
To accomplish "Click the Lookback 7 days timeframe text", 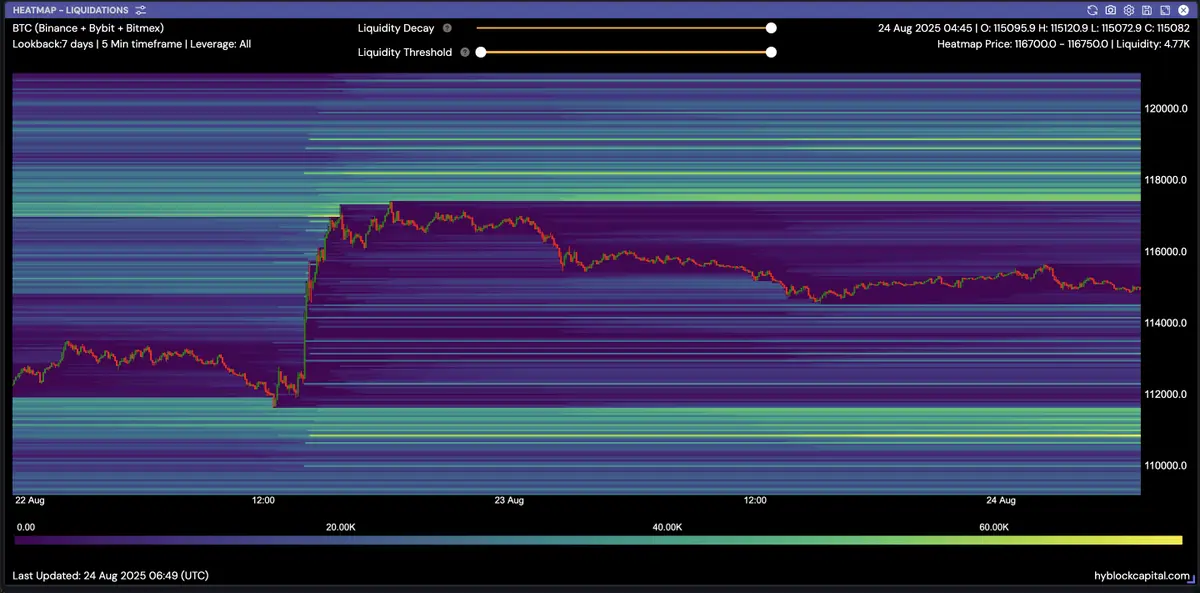I will click(x=132, y=45).
